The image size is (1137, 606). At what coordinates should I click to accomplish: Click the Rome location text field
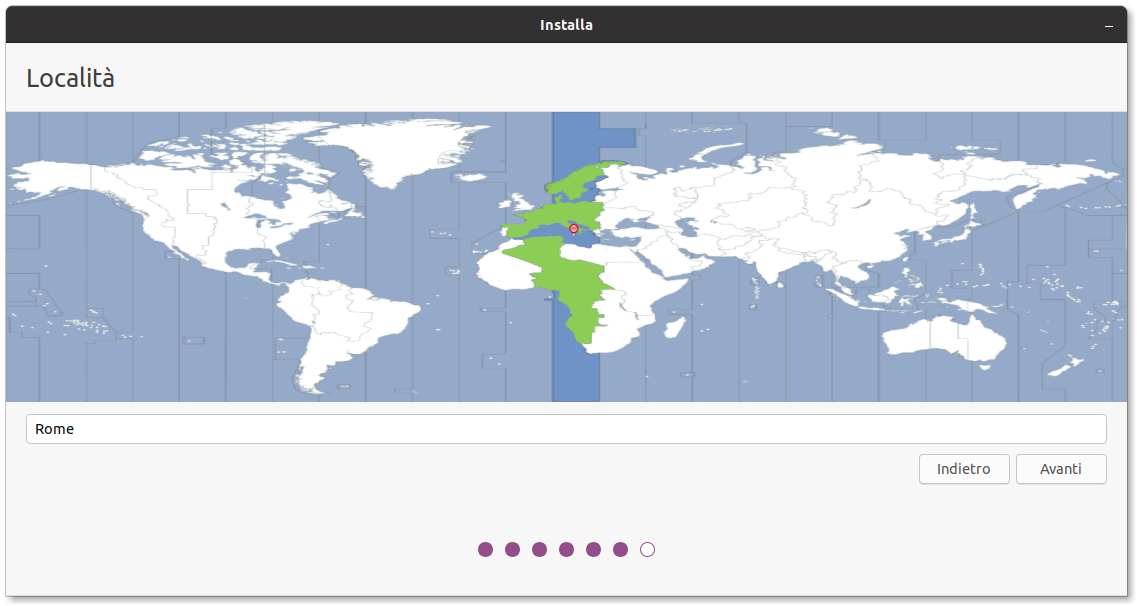(x=566, y=429)
